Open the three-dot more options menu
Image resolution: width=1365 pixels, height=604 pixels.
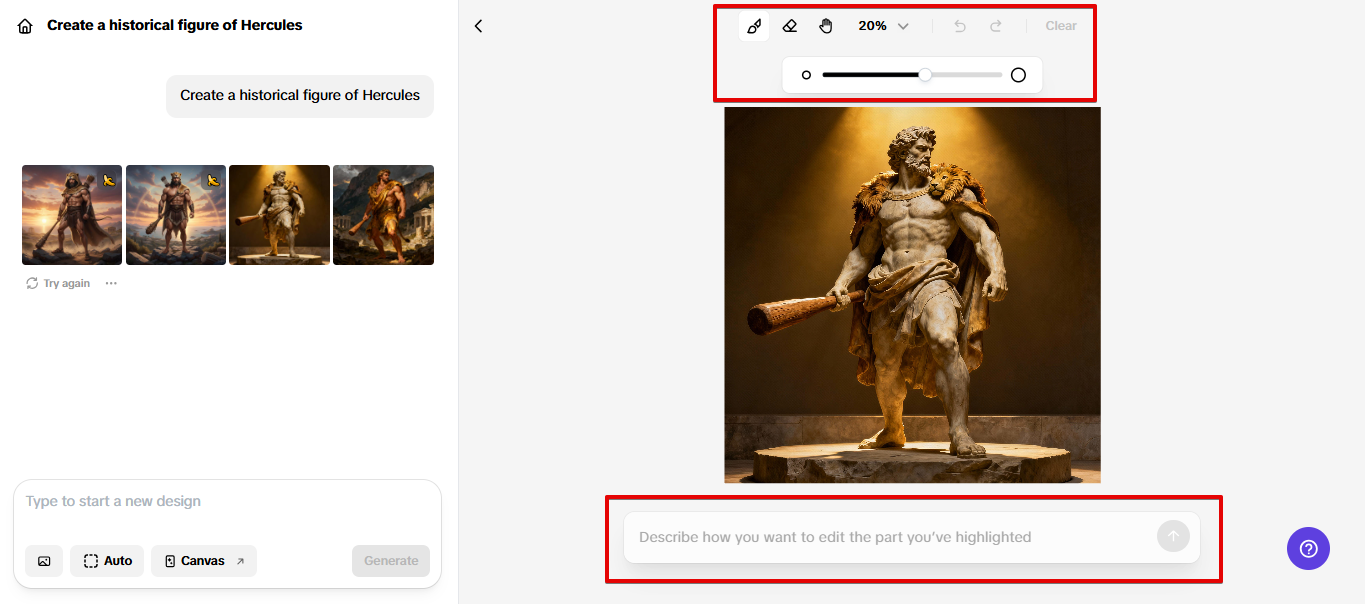click(111, 284)
